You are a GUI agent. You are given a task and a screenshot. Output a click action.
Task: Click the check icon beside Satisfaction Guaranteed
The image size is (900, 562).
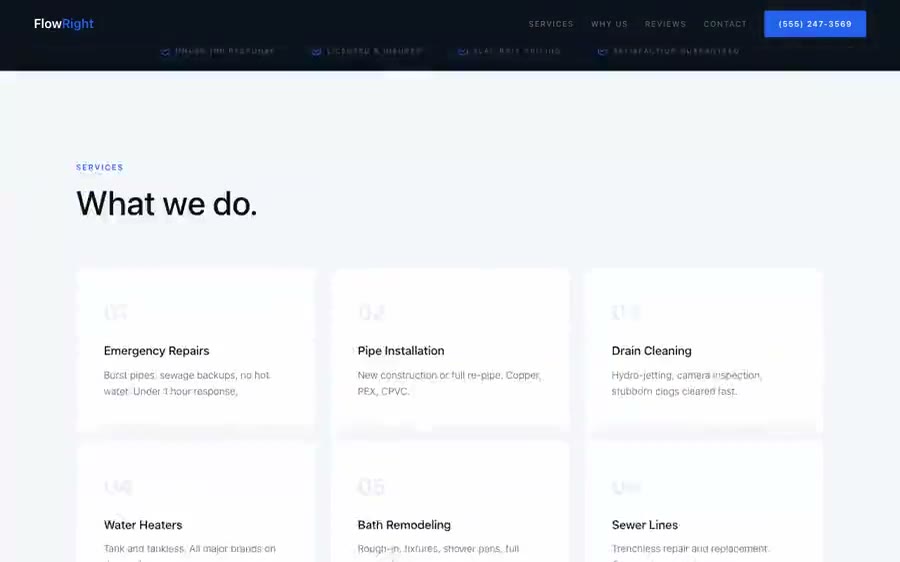point(602,51)
